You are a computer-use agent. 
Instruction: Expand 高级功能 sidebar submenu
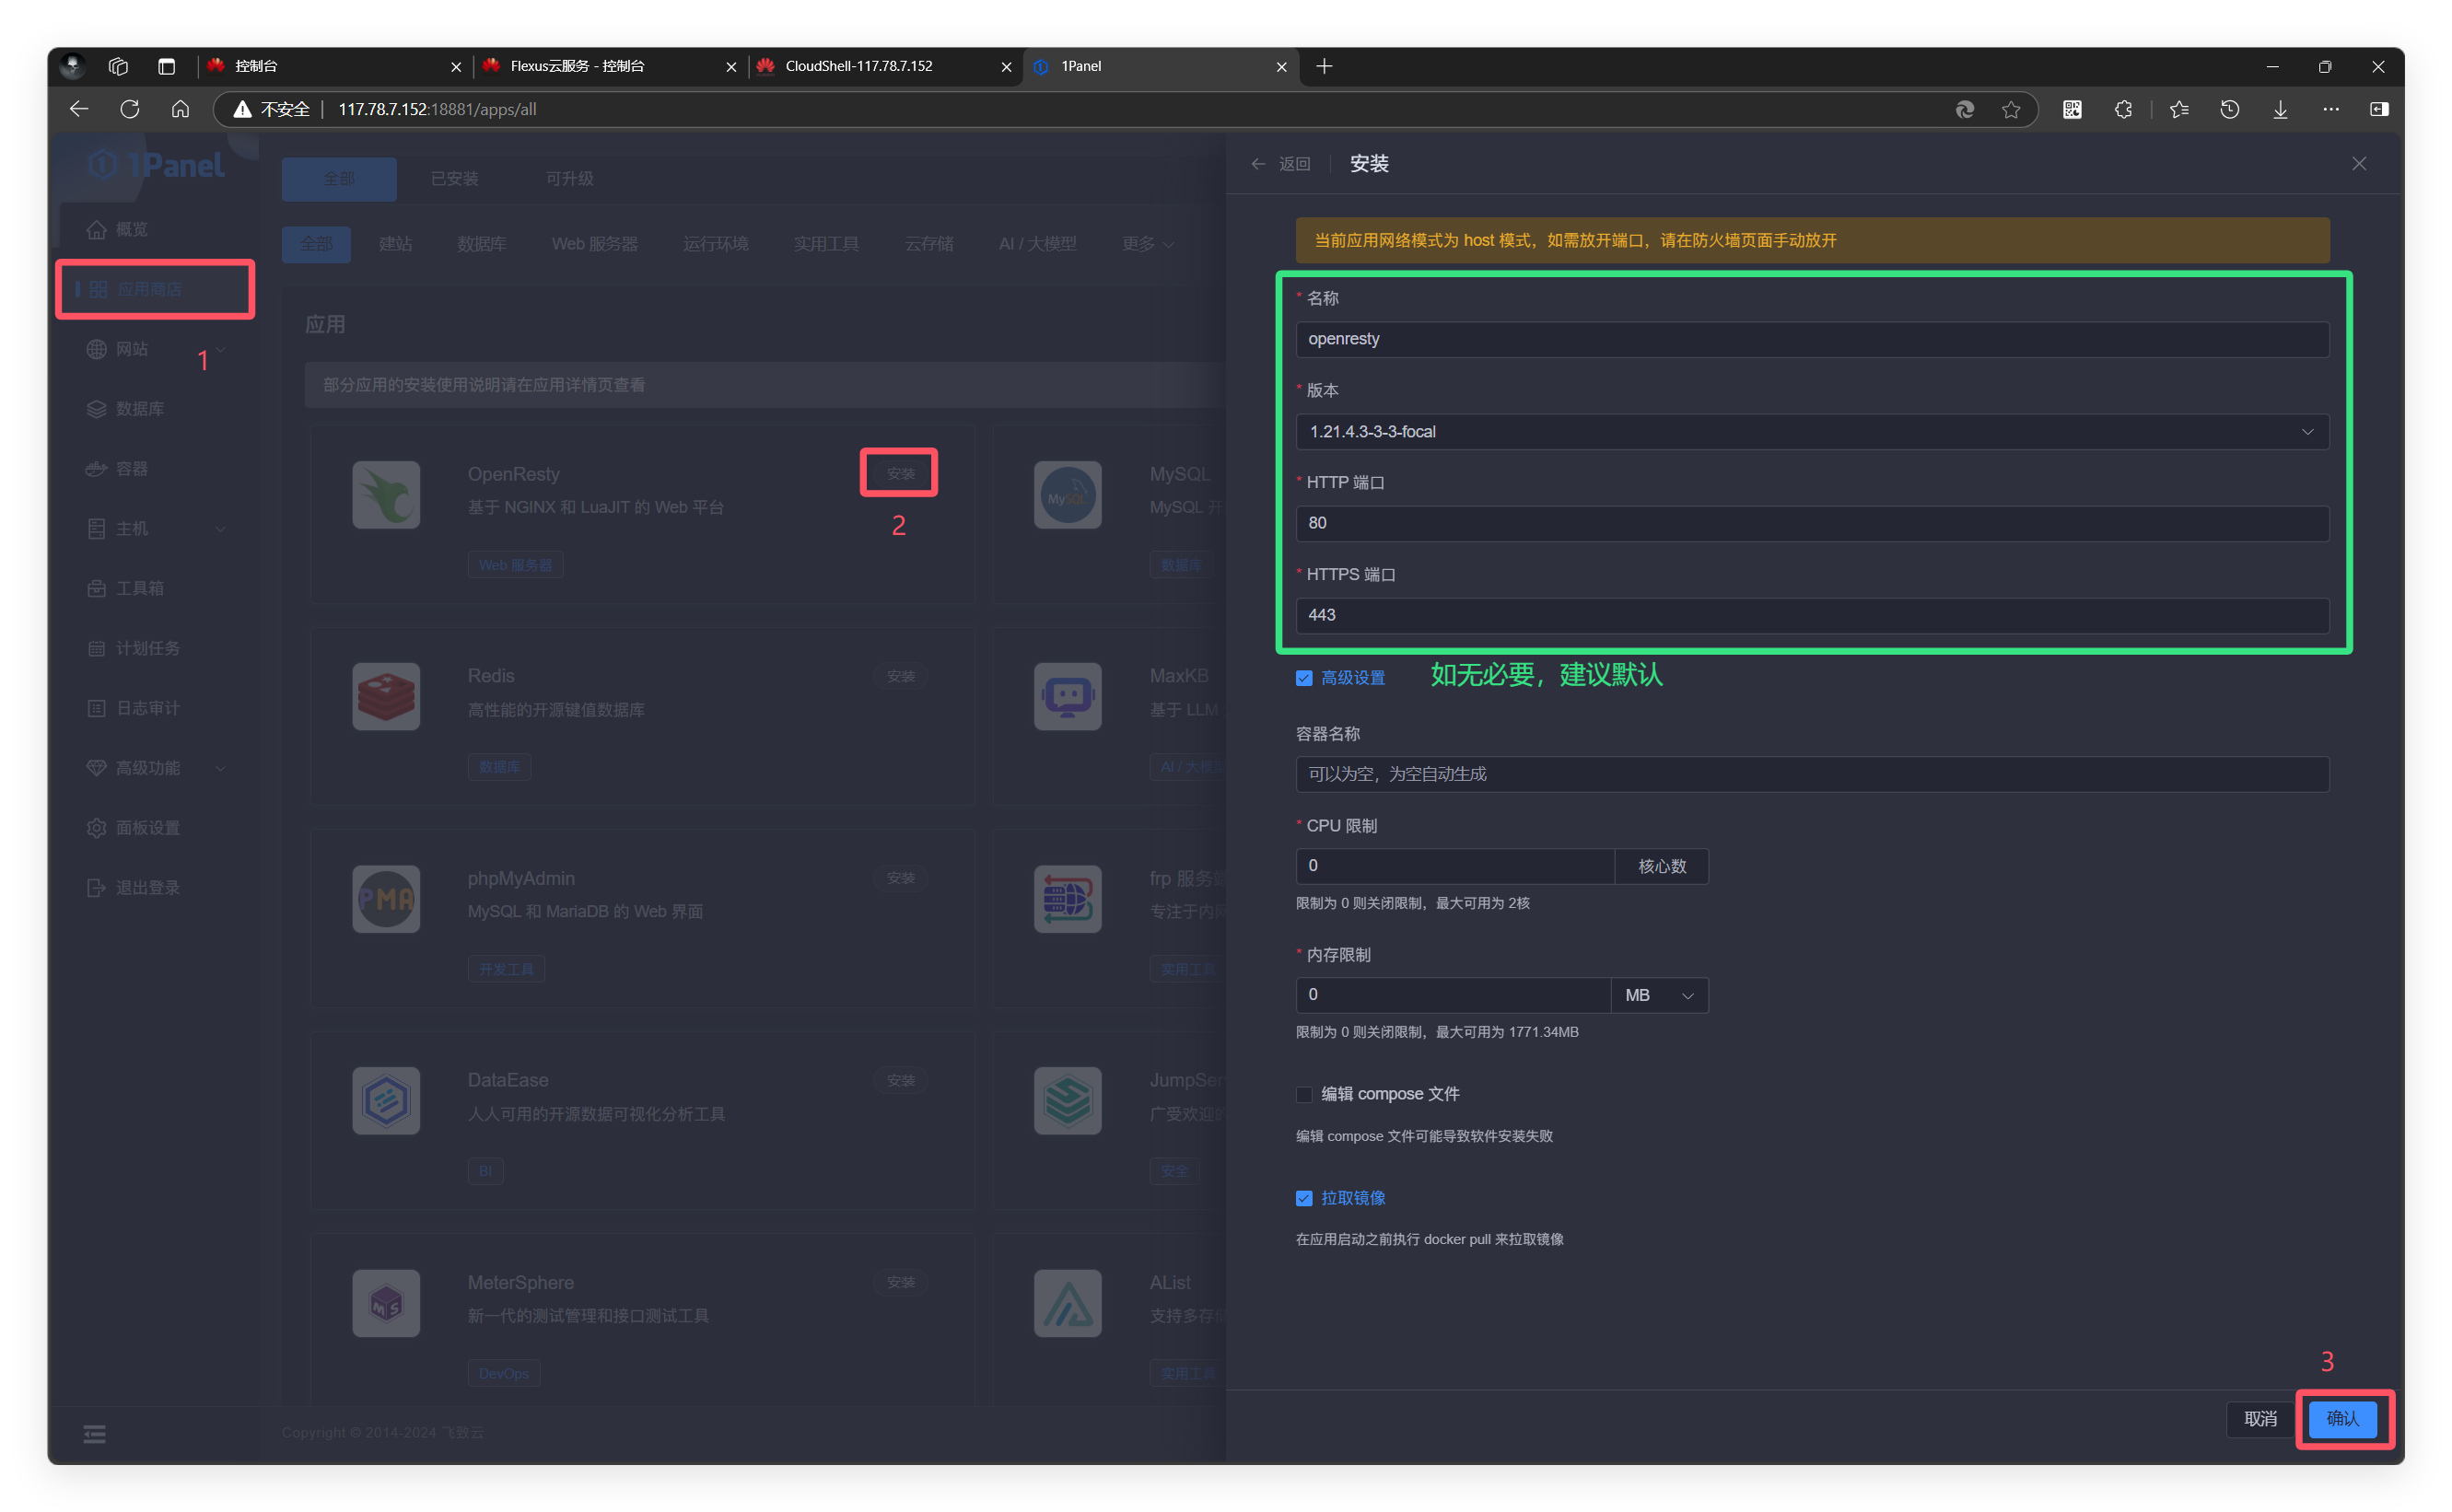coord(221,768)
